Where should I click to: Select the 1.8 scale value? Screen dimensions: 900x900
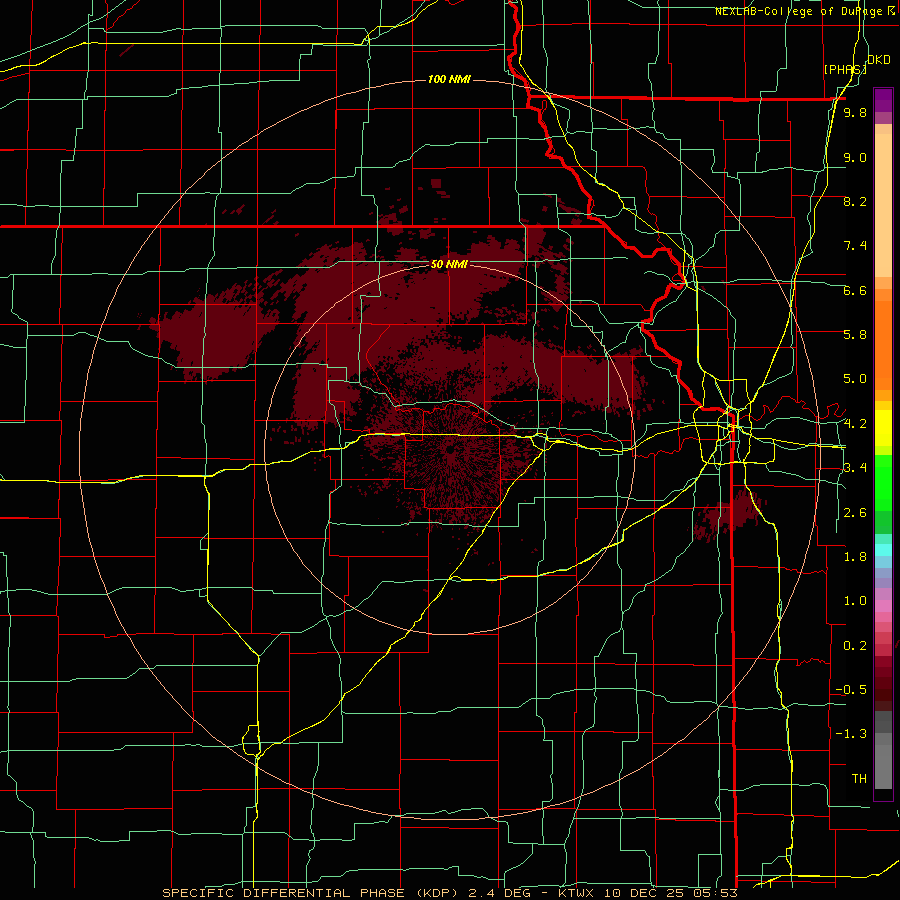coord(855,557)
